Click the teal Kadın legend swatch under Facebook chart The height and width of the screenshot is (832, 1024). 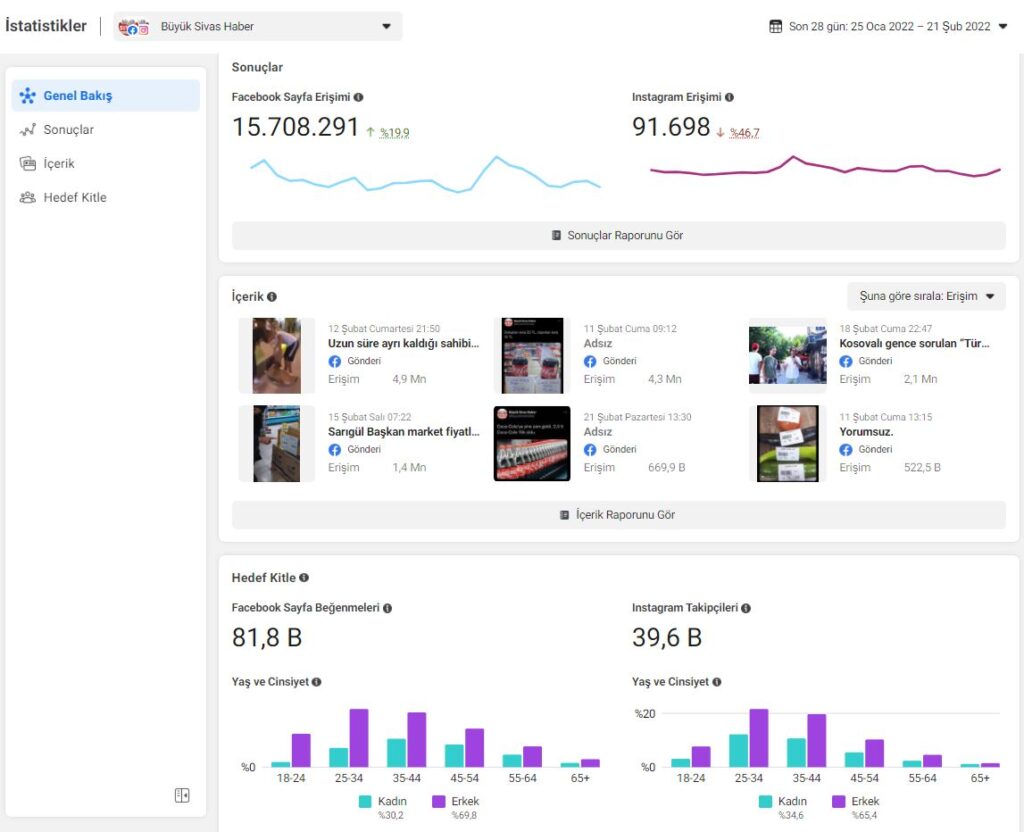coord(366,802)
